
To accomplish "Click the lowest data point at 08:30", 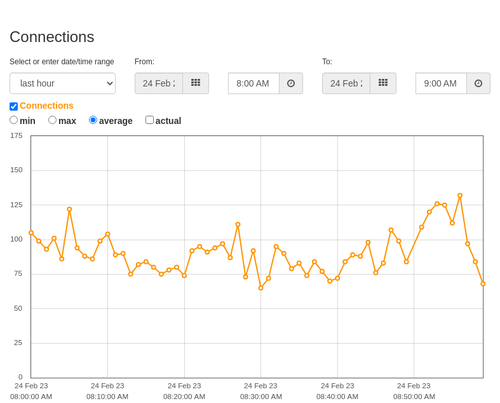I will point(261,288).
